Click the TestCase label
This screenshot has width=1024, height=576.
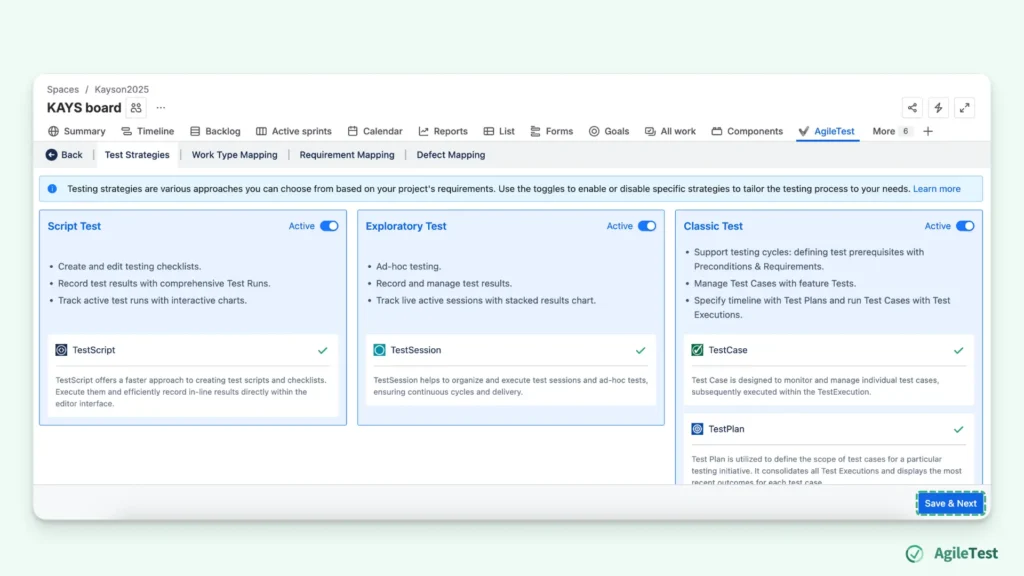(x=728, y=350)
